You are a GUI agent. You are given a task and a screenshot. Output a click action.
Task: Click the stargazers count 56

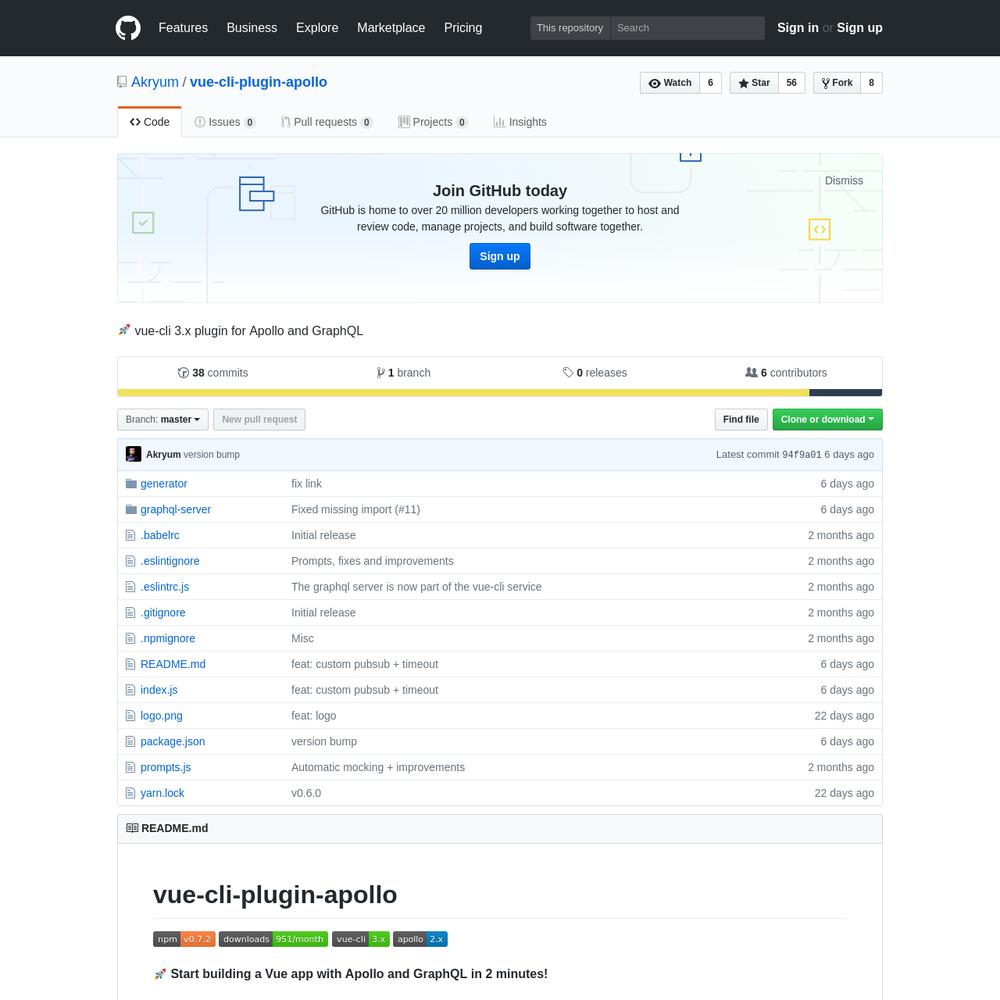coord(791,83)
